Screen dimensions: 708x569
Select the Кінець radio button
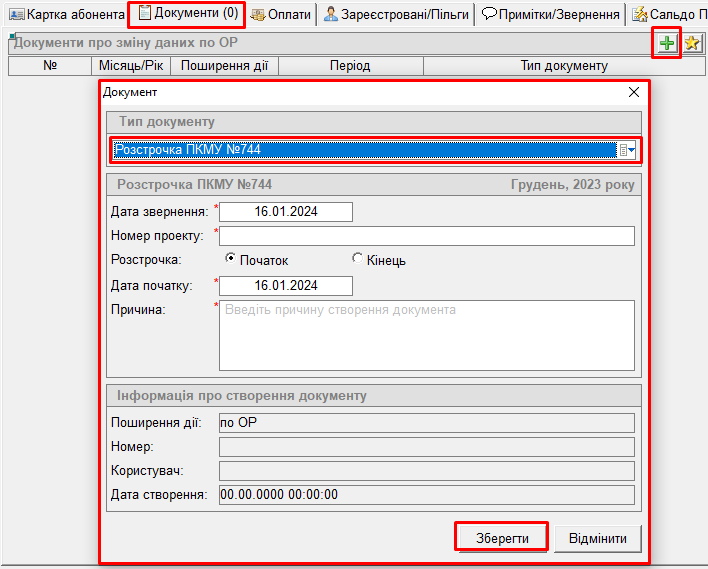pos(358,259)
